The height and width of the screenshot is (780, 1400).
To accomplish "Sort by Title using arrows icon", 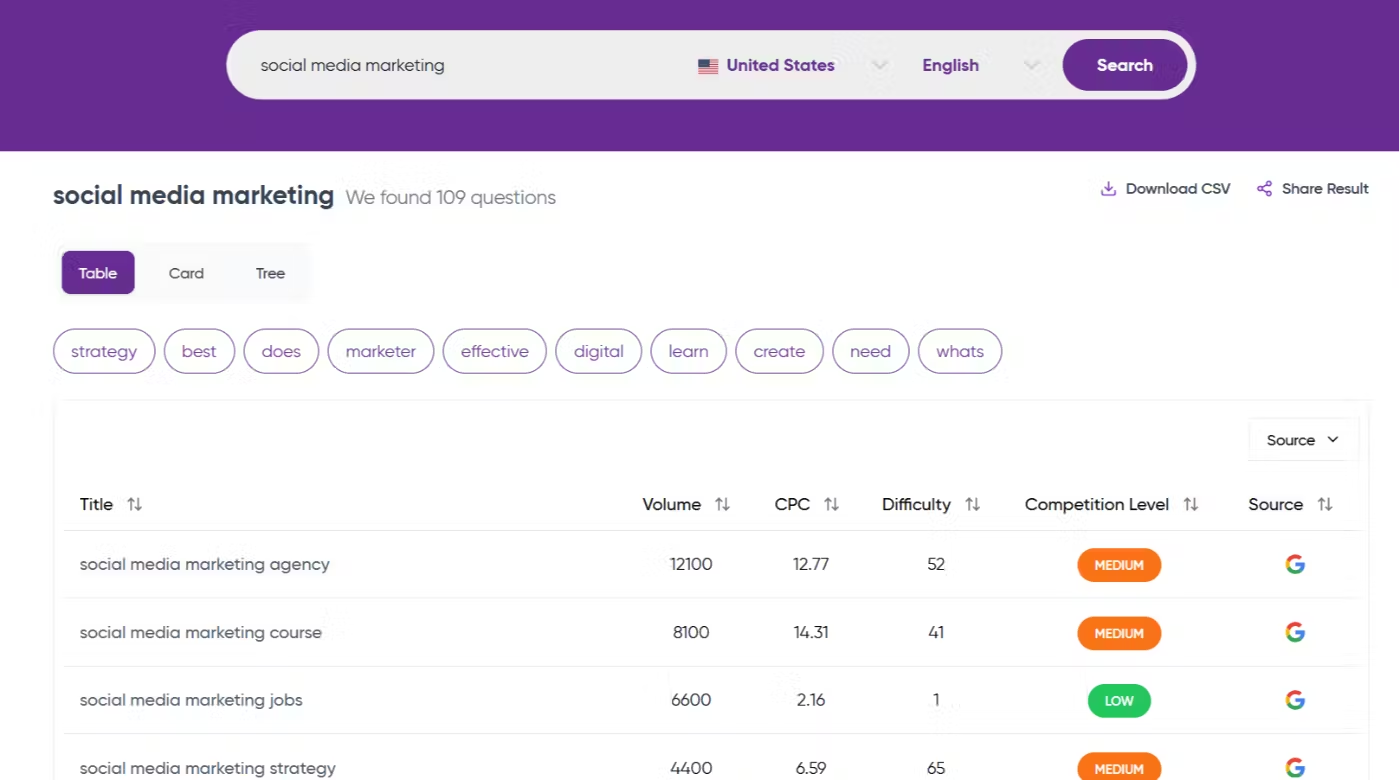I will [134, 505].
